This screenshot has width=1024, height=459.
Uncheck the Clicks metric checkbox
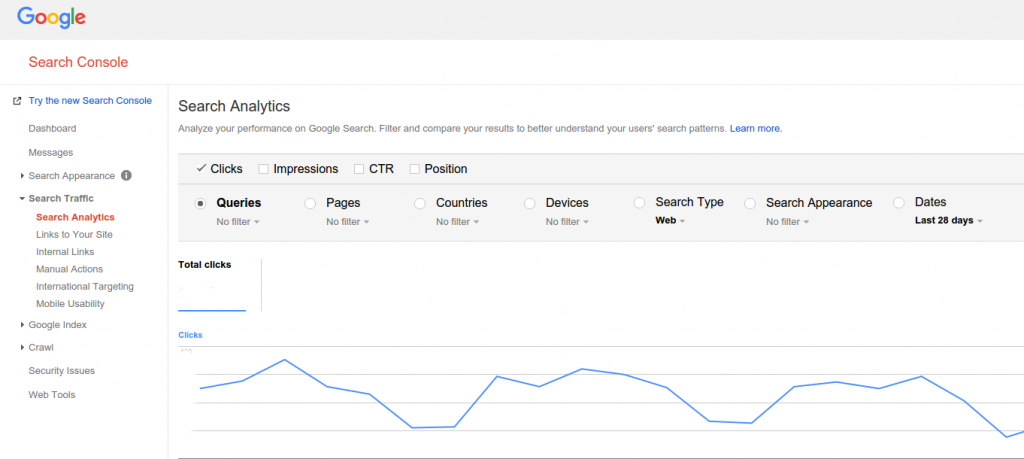click(201, 168)
